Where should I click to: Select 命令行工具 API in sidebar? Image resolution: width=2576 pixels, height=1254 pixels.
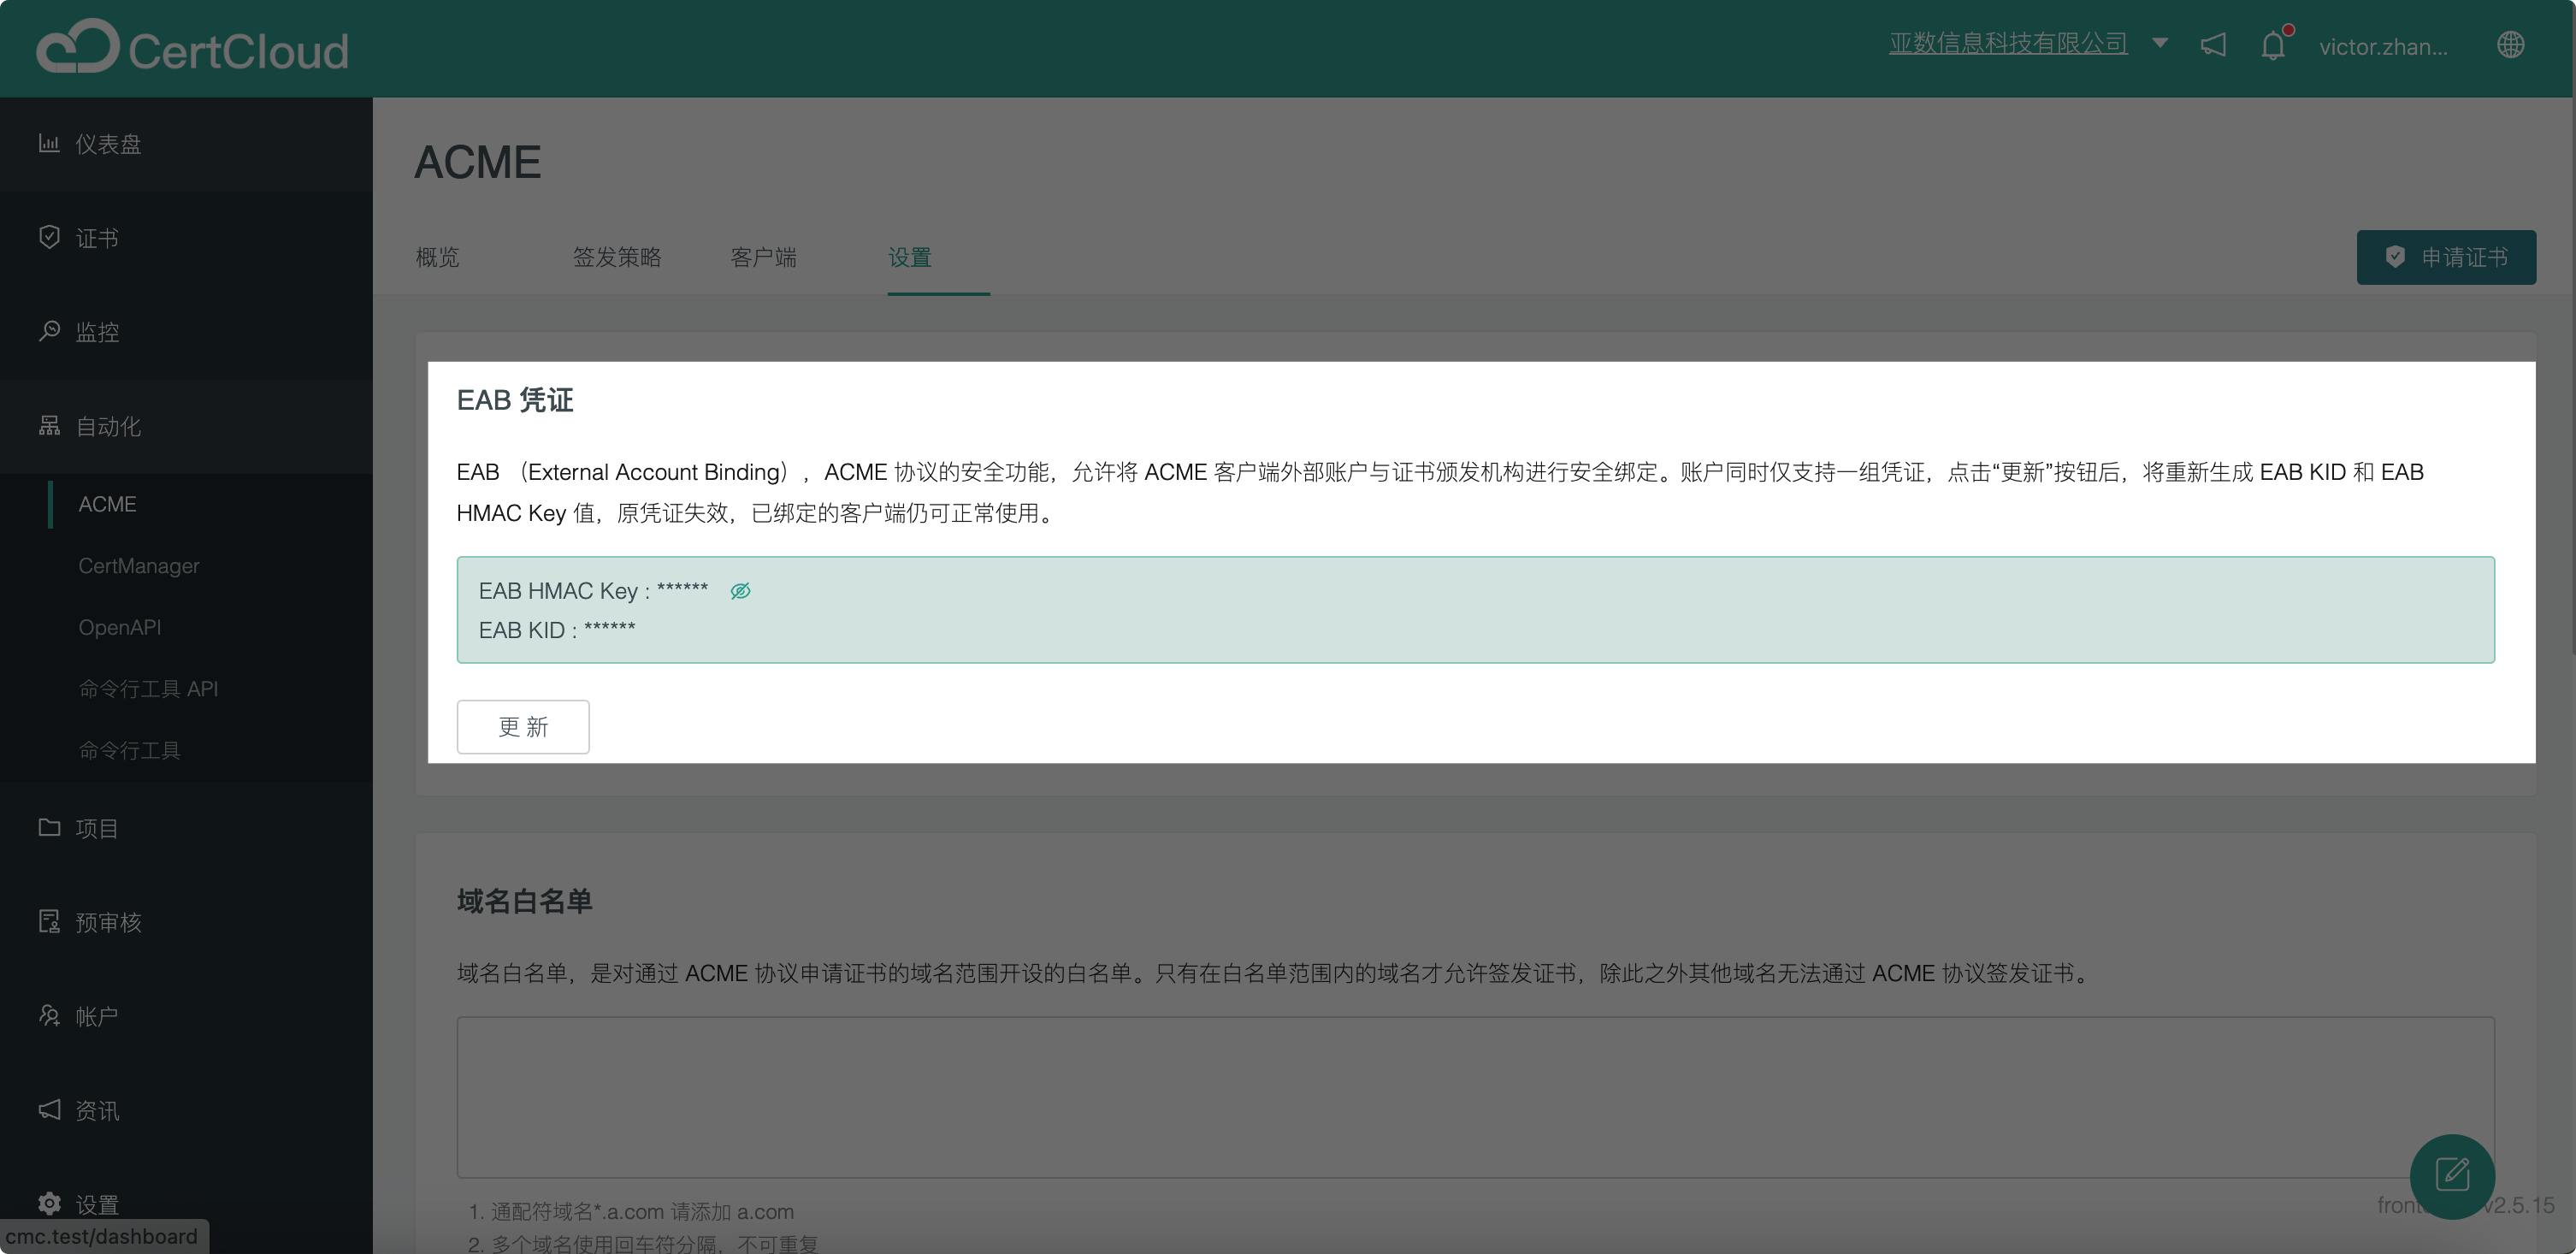(186, 689)
